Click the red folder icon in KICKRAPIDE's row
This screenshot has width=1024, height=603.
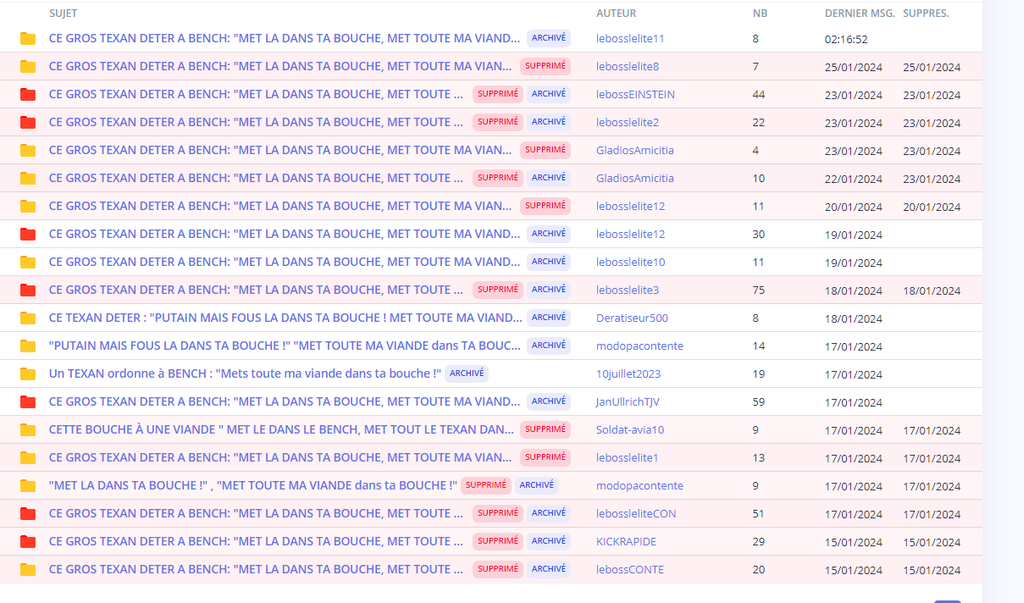27,542
